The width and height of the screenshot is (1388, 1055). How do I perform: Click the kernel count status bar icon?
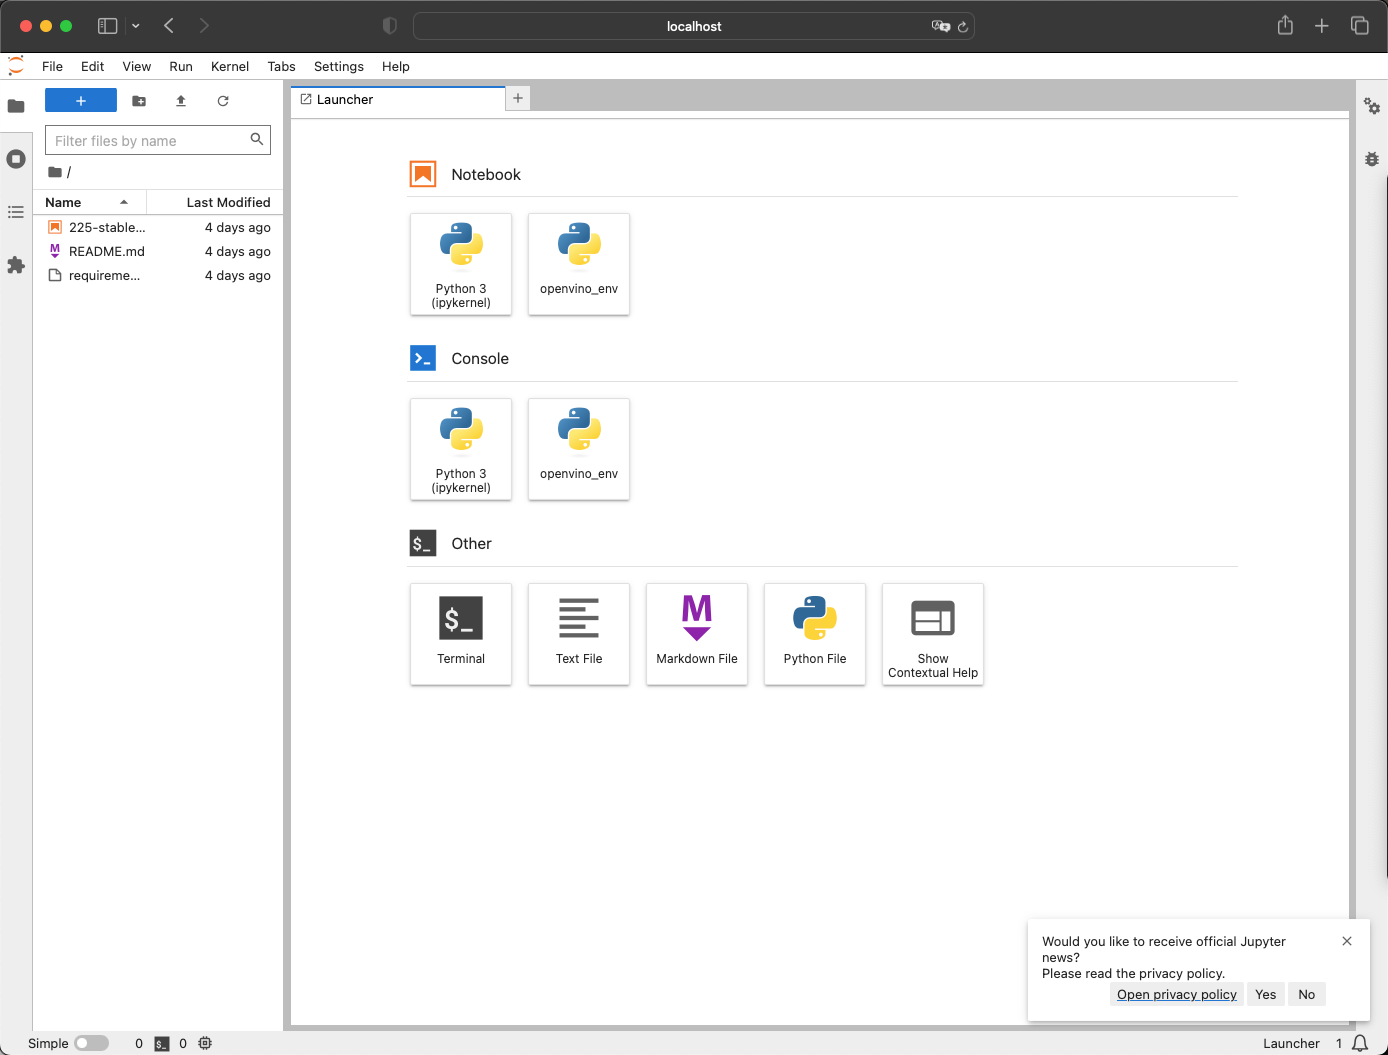click(205, 1043)
